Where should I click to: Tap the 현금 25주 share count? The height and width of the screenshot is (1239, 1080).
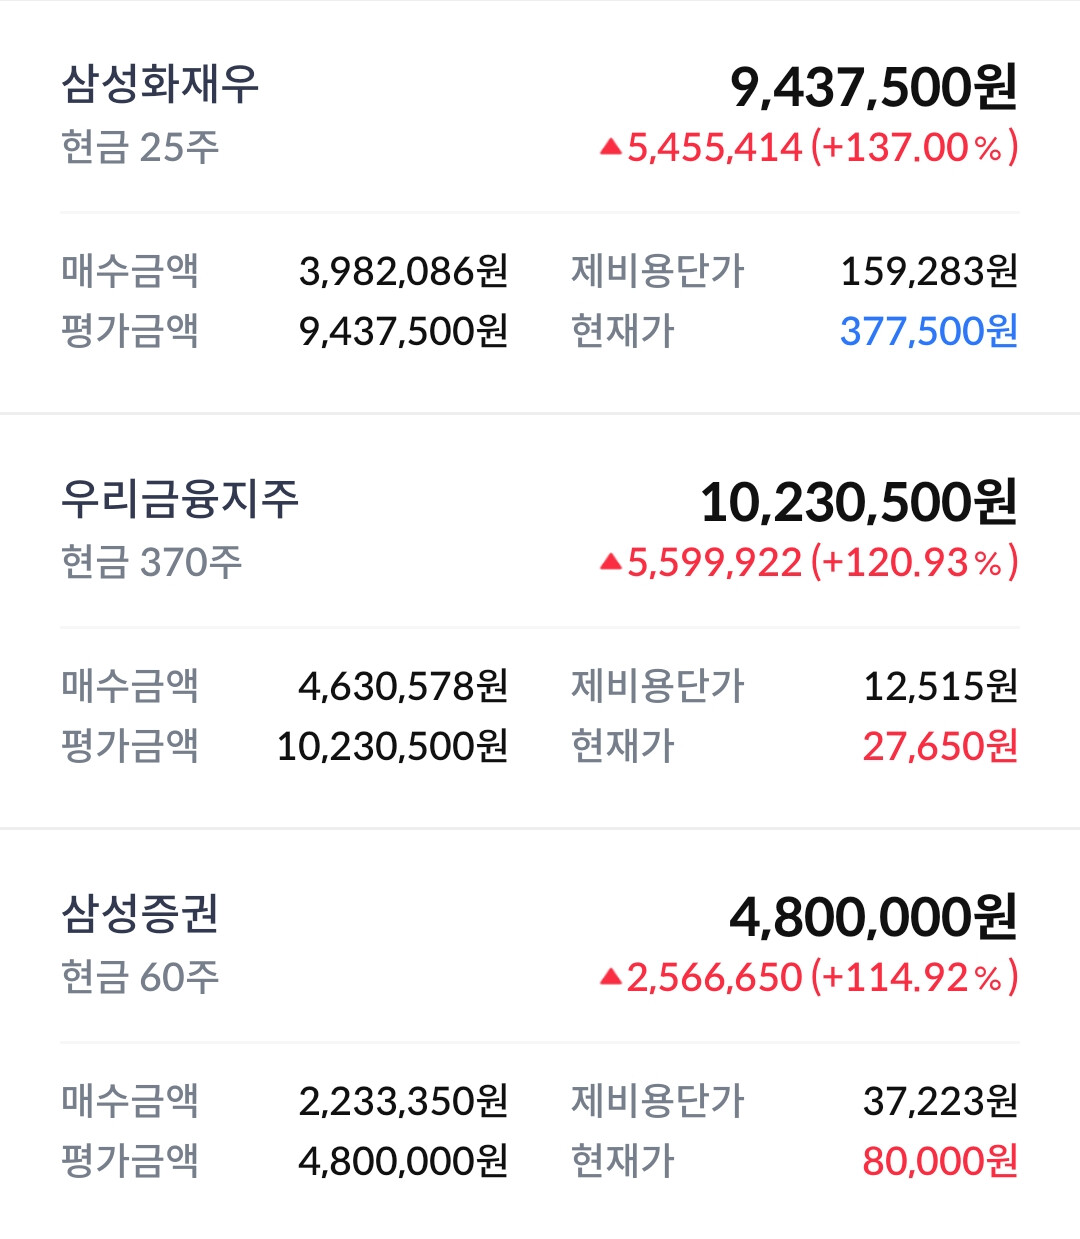coord(140,148)
